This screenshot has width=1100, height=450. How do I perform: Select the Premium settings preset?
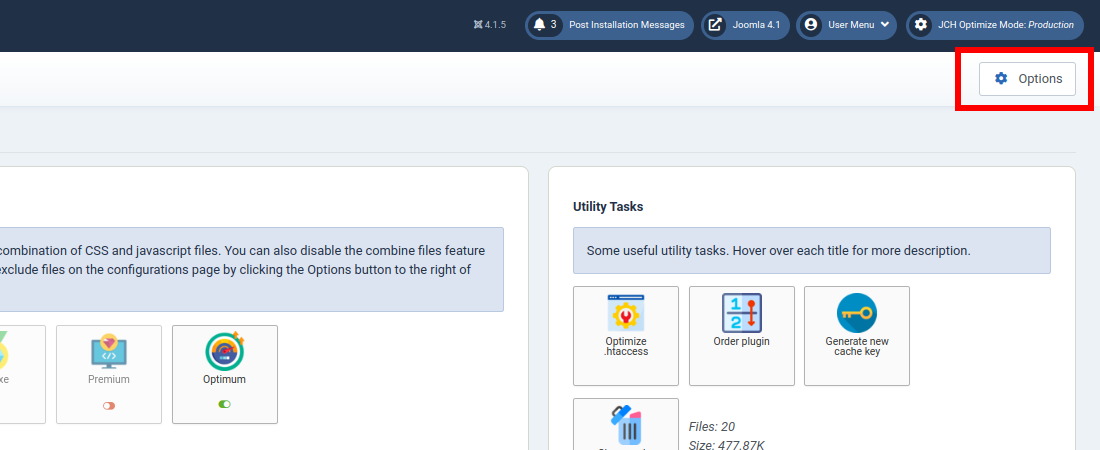point(109,374)
